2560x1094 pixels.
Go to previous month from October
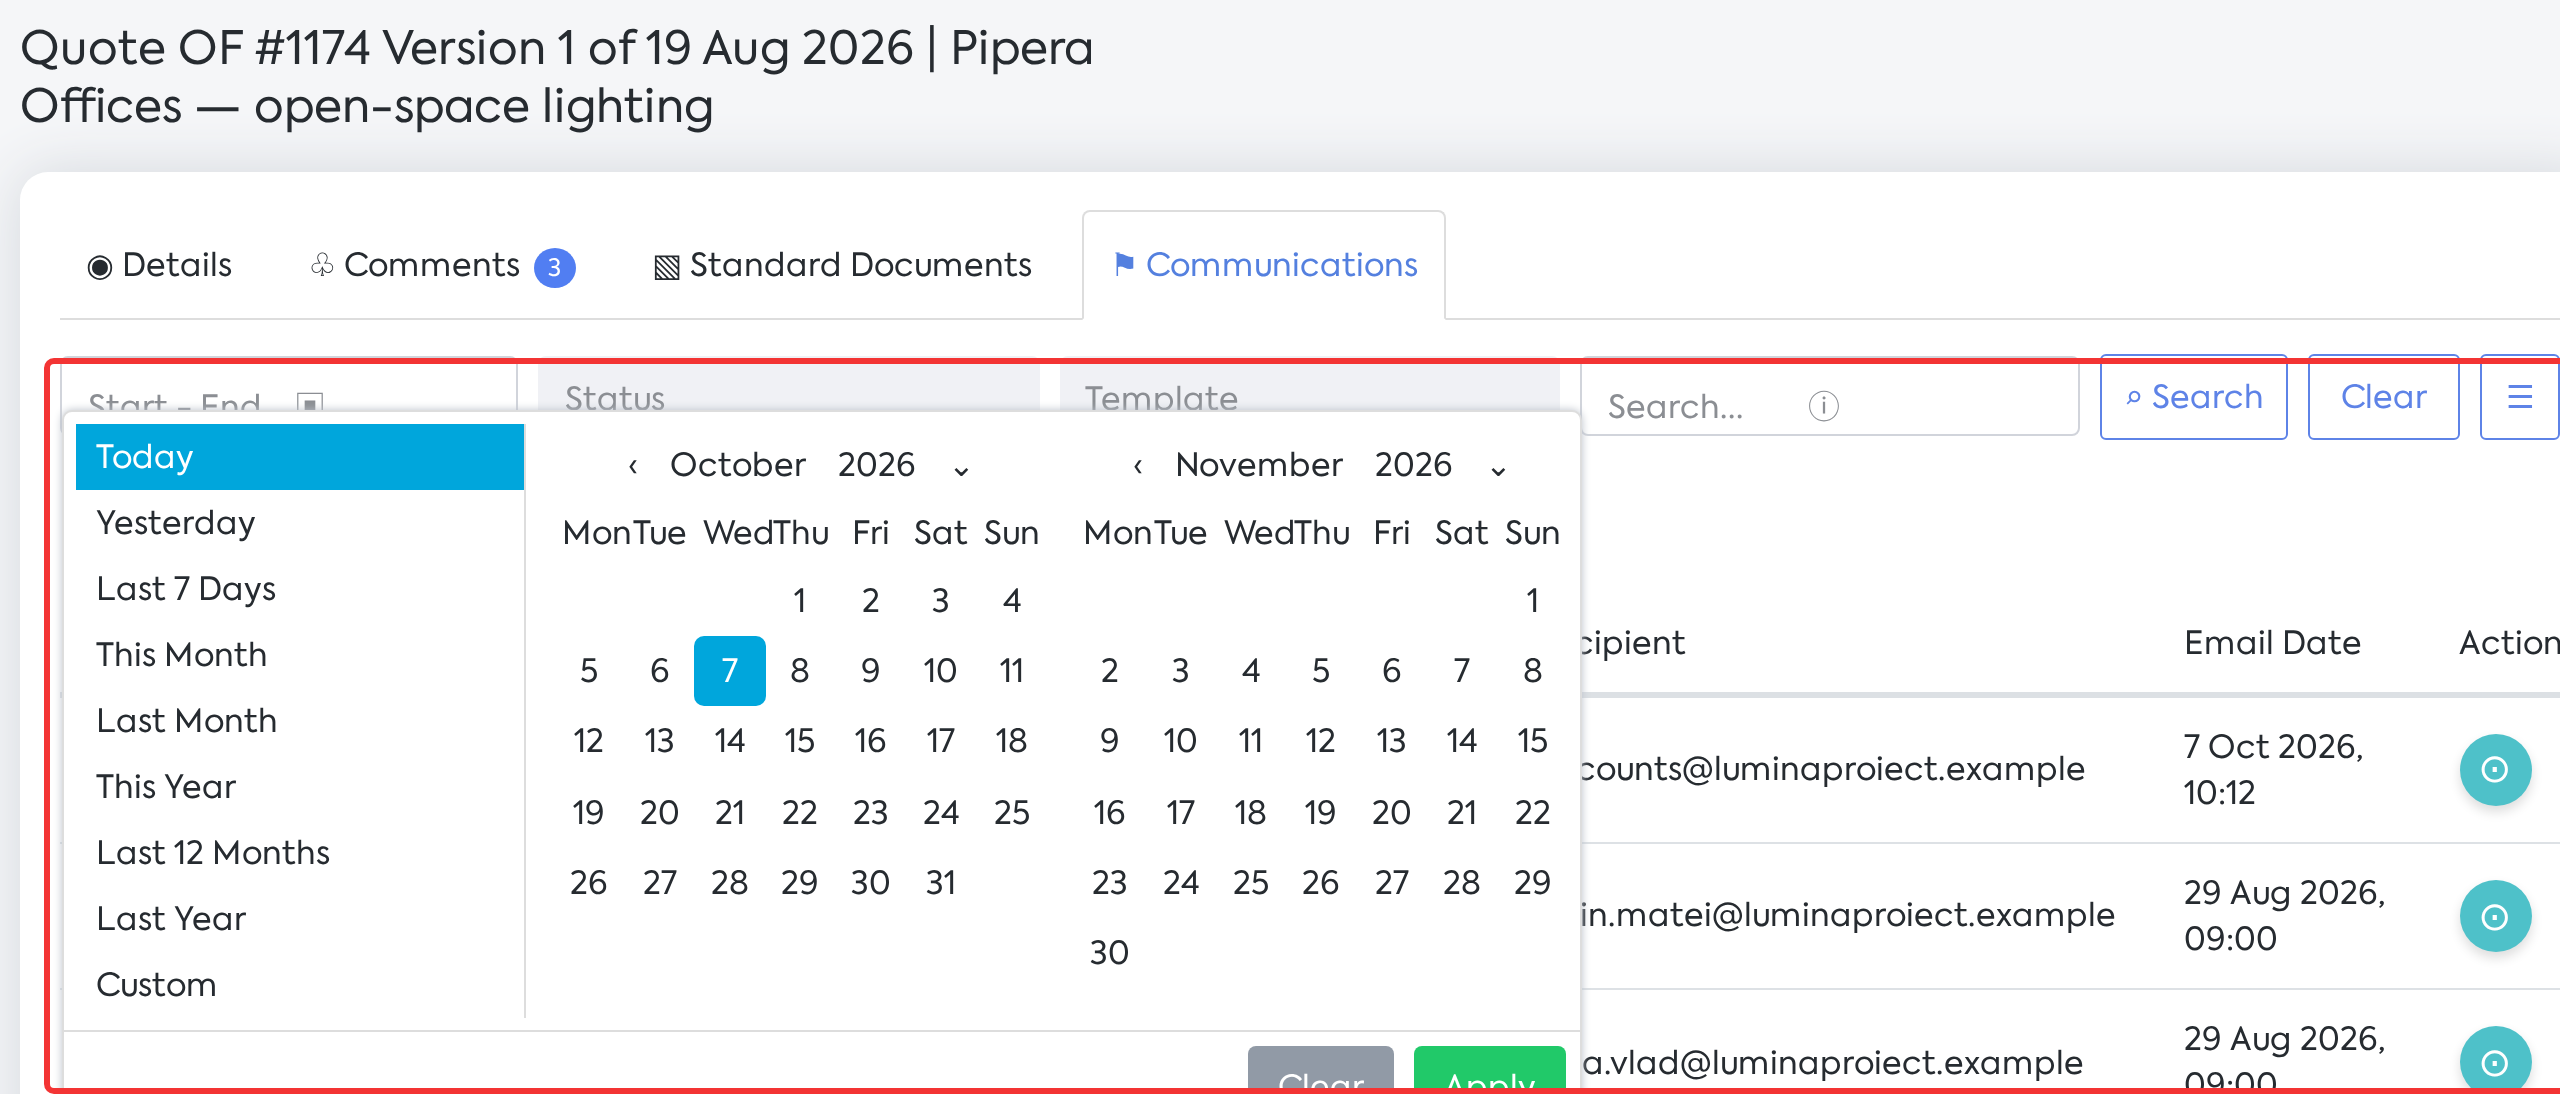tap(633, 466)
